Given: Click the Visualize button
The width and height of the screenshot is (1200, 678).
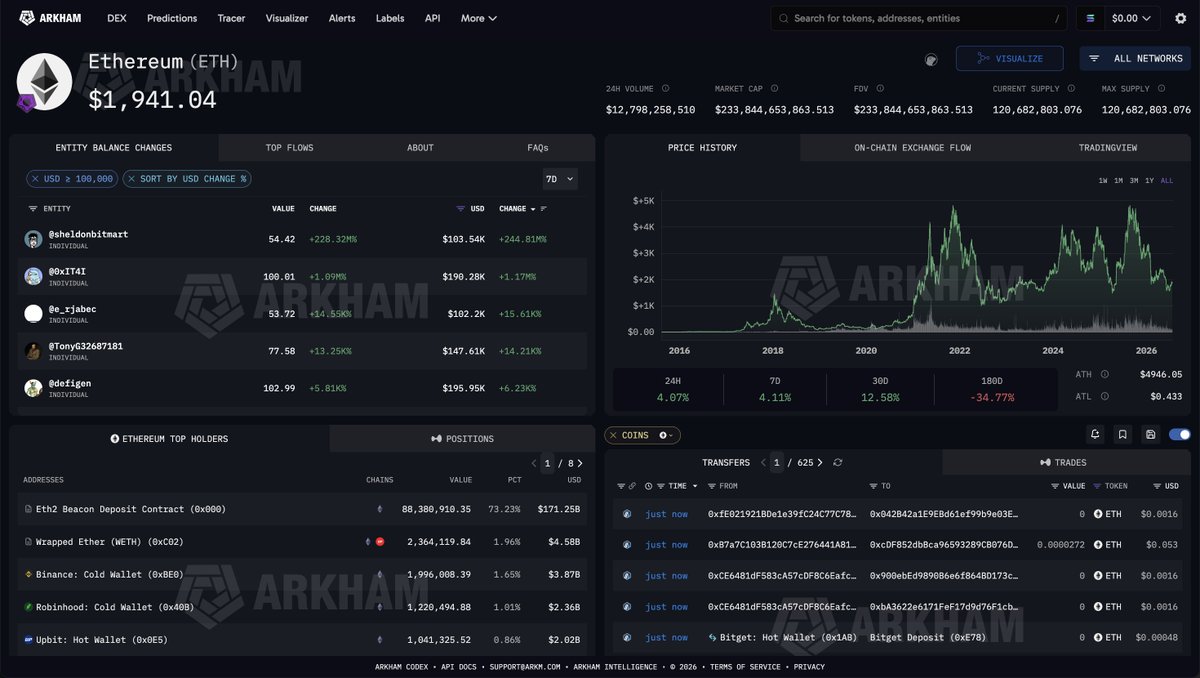Looking at the screenshot, I should pyautogui.click(x=1009, y=59).
